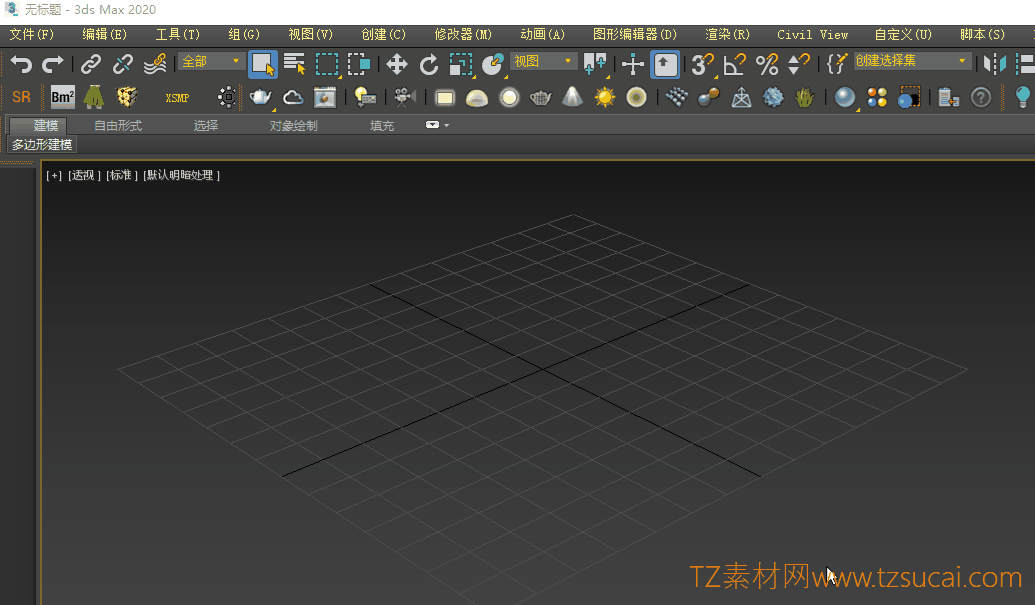
Task: Click the Undo arrow icon
Action: coord(21,65)
